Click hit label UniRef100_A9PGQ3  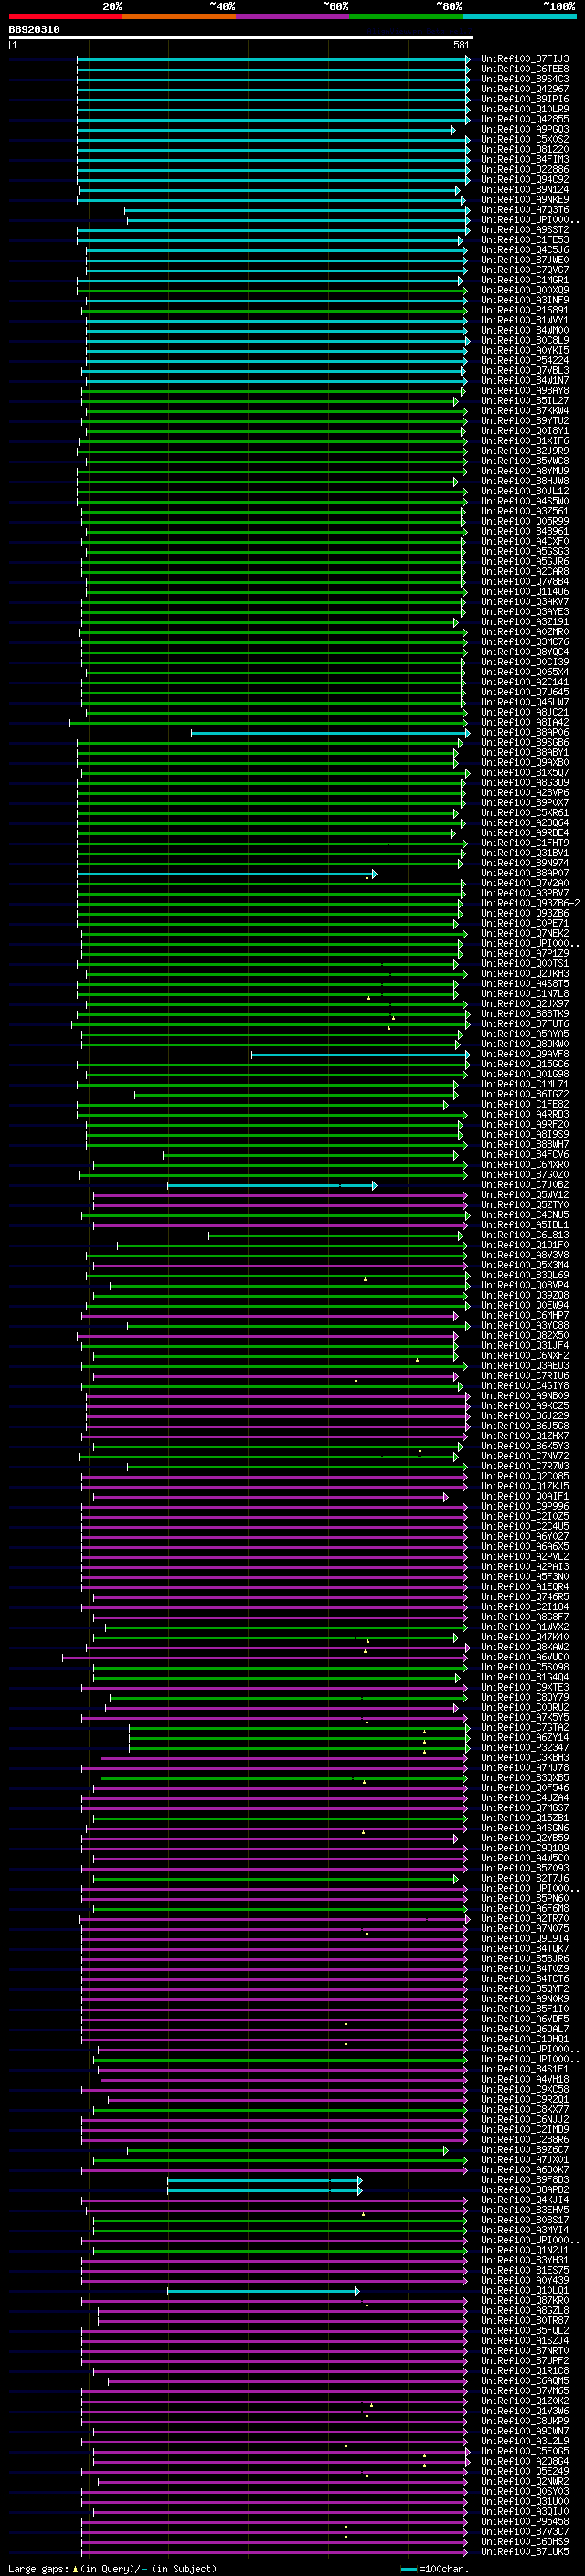[x=525, y=129]
